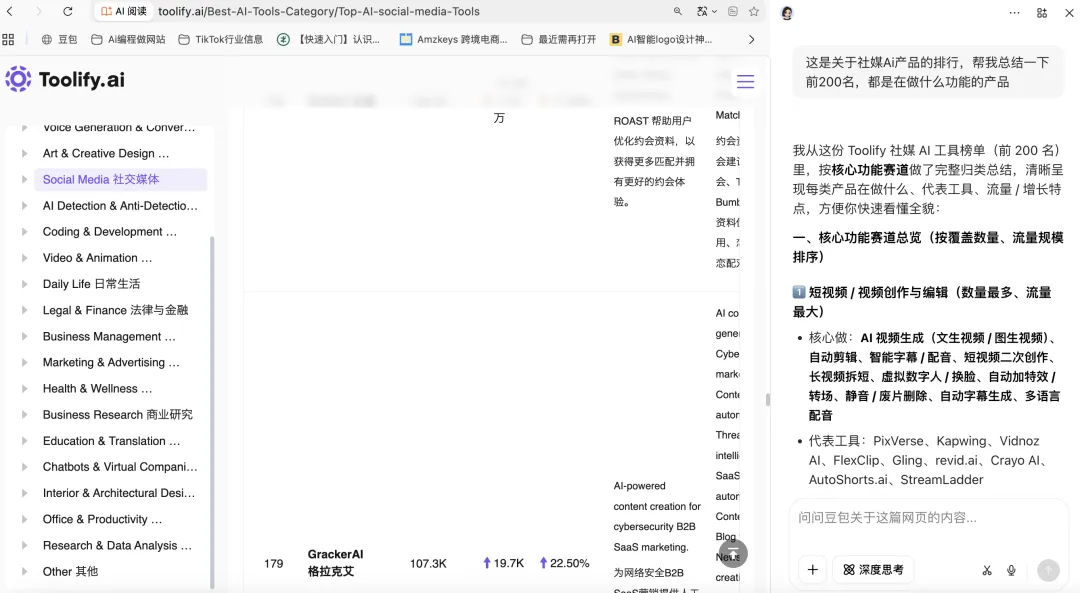The image size is (1080, 593).
Task: Open the page translate icon
Action: coord(702,11)
